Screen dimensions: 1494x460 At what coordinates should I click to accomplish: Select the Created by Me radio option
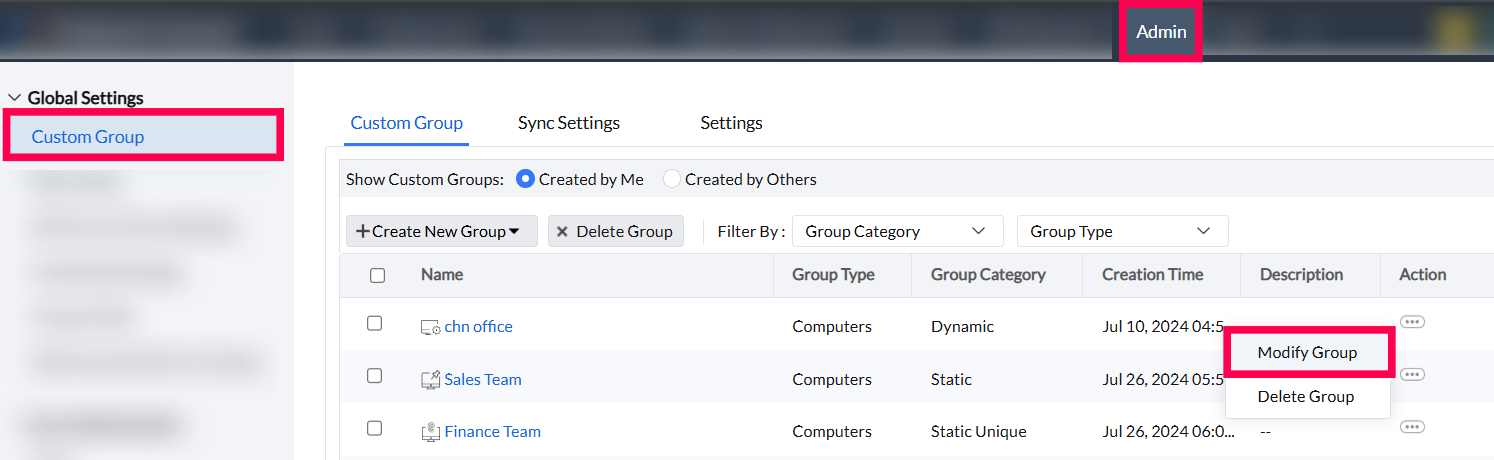click(525, 179)
